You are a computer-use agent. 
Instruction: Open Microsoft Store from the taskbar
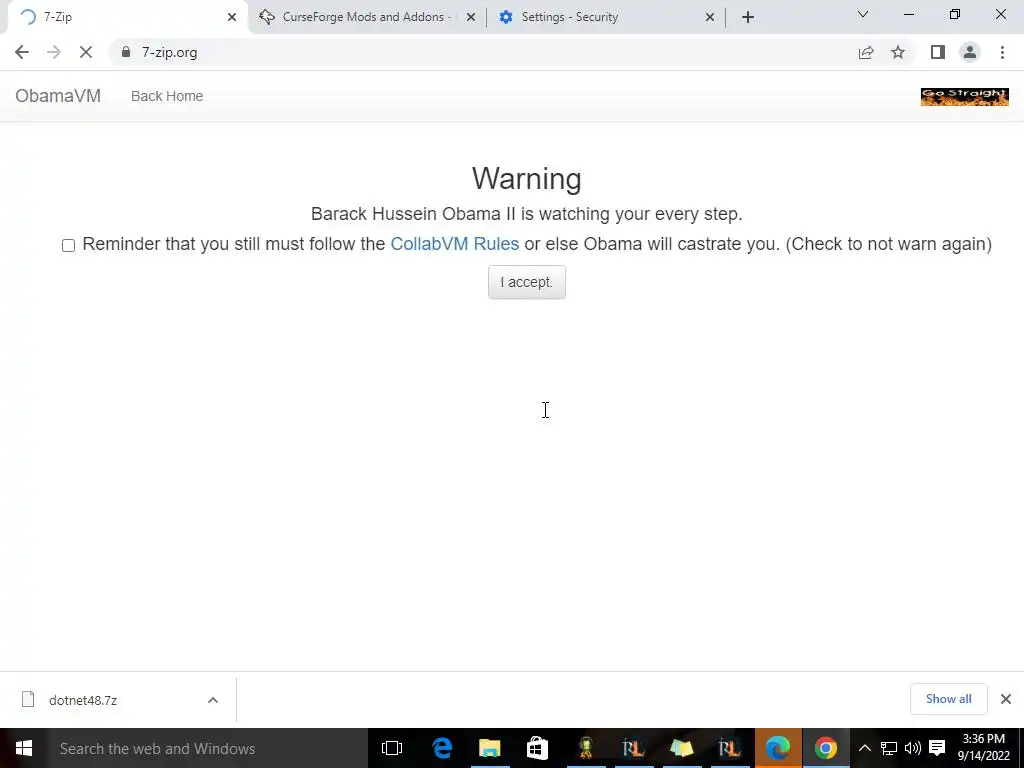click(537, 748)
